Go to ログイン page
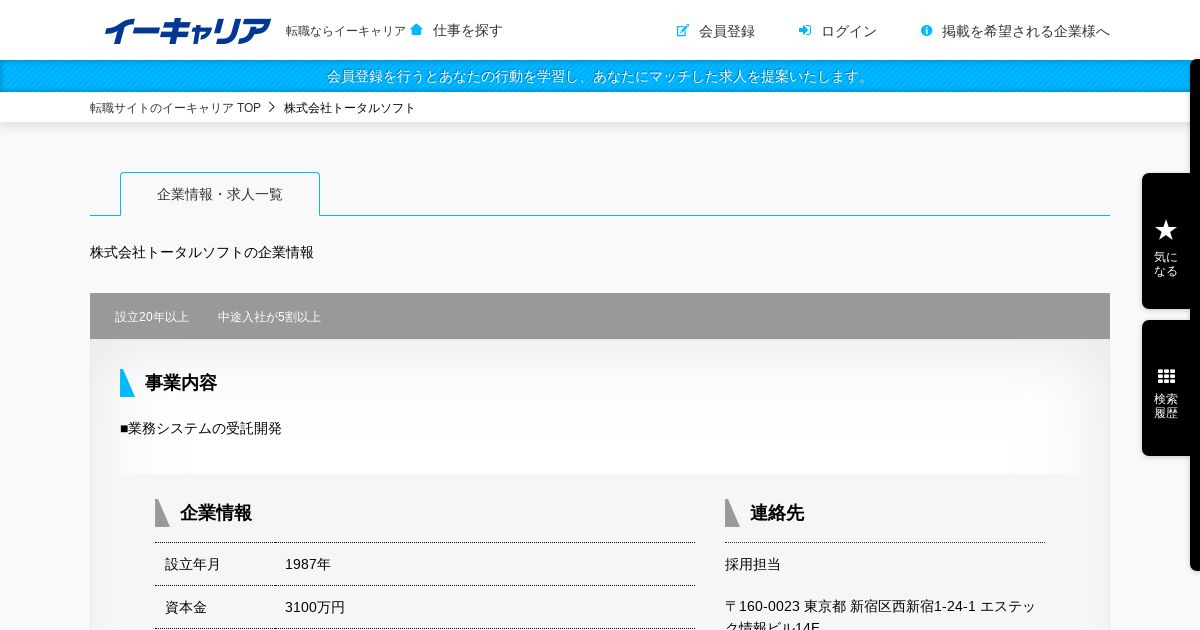 coord(849,31)
